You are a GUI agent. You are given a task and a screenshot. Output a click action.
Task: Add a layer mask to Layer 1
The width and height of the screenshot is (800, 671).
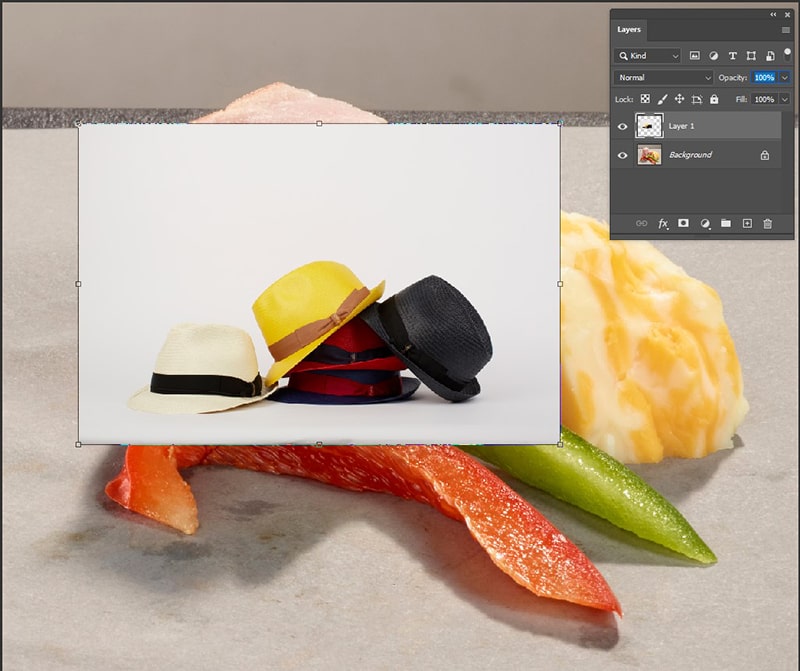683,223
